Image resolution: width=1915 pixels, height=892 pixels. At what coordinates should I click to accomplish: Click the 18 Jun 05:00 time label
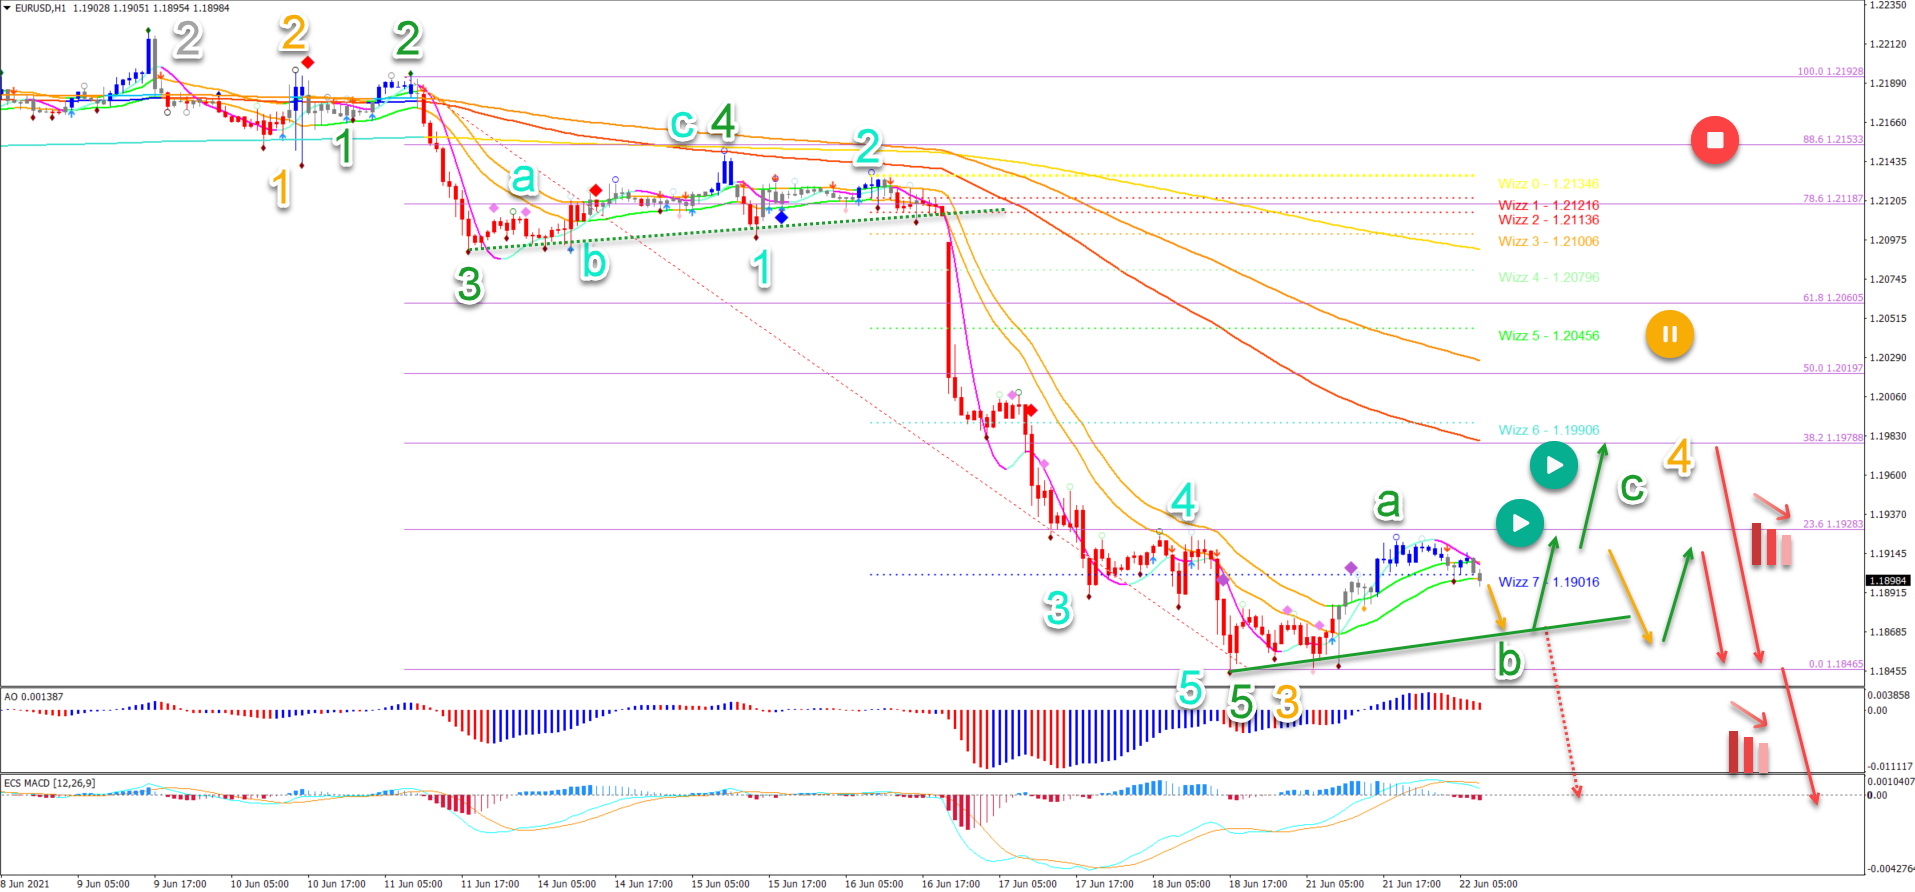[1181, 884]
